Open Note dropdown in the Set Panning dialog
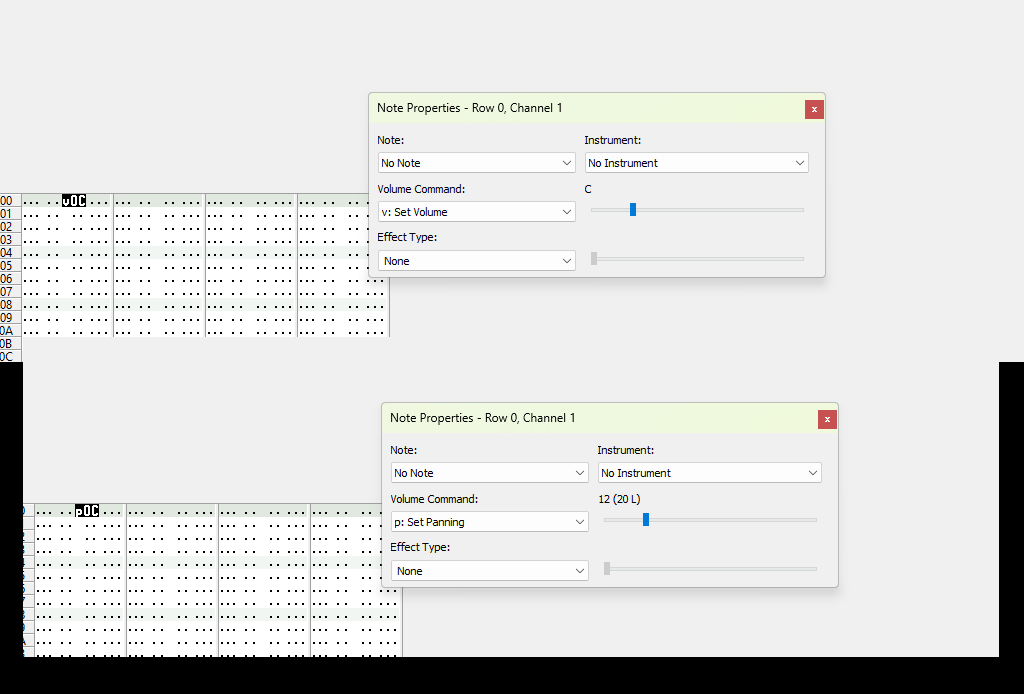Viewport: 1024px width, 694px height. point(489,473)
